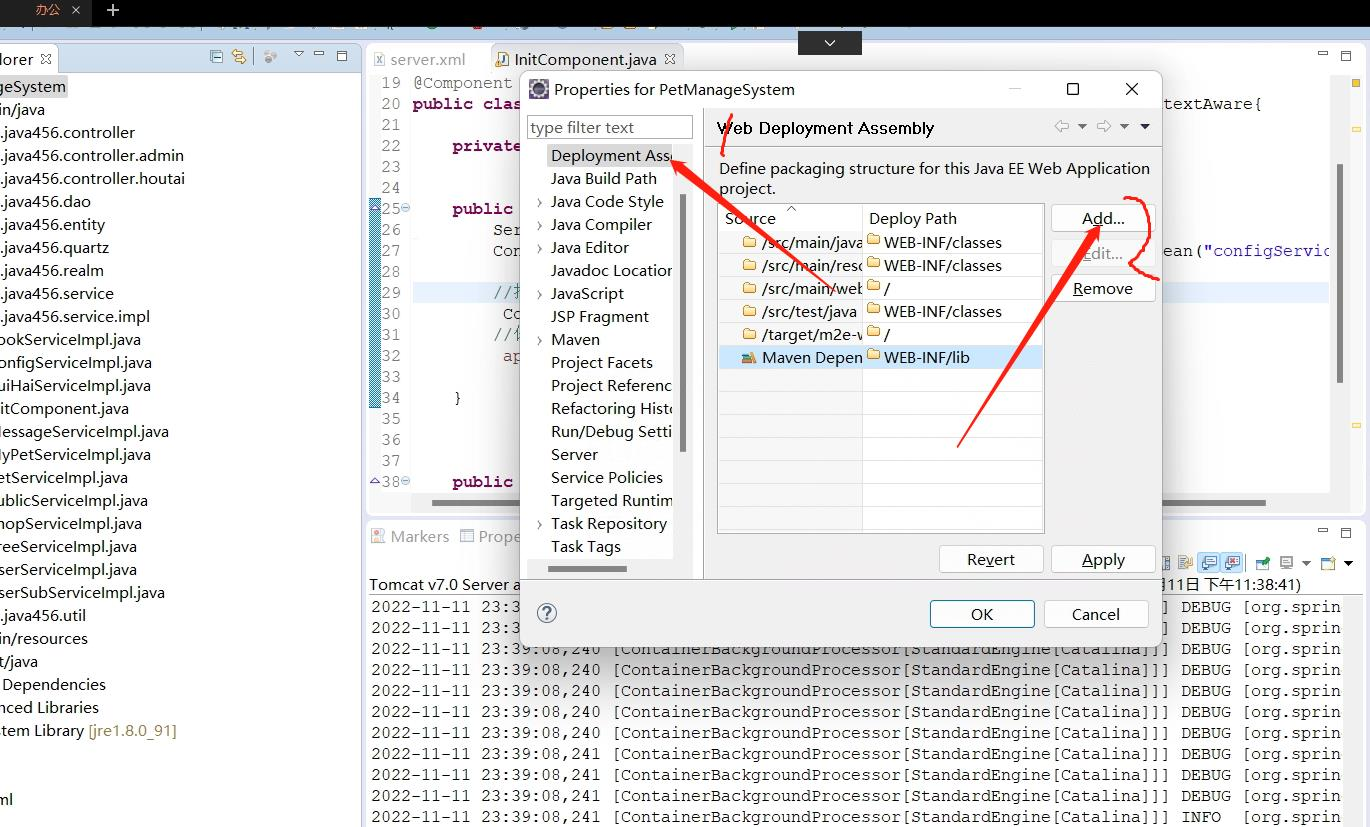Toggle Link with Editor in Package Explorer
The width and height of the screenshot is (1370, 827).
point(238,57)
